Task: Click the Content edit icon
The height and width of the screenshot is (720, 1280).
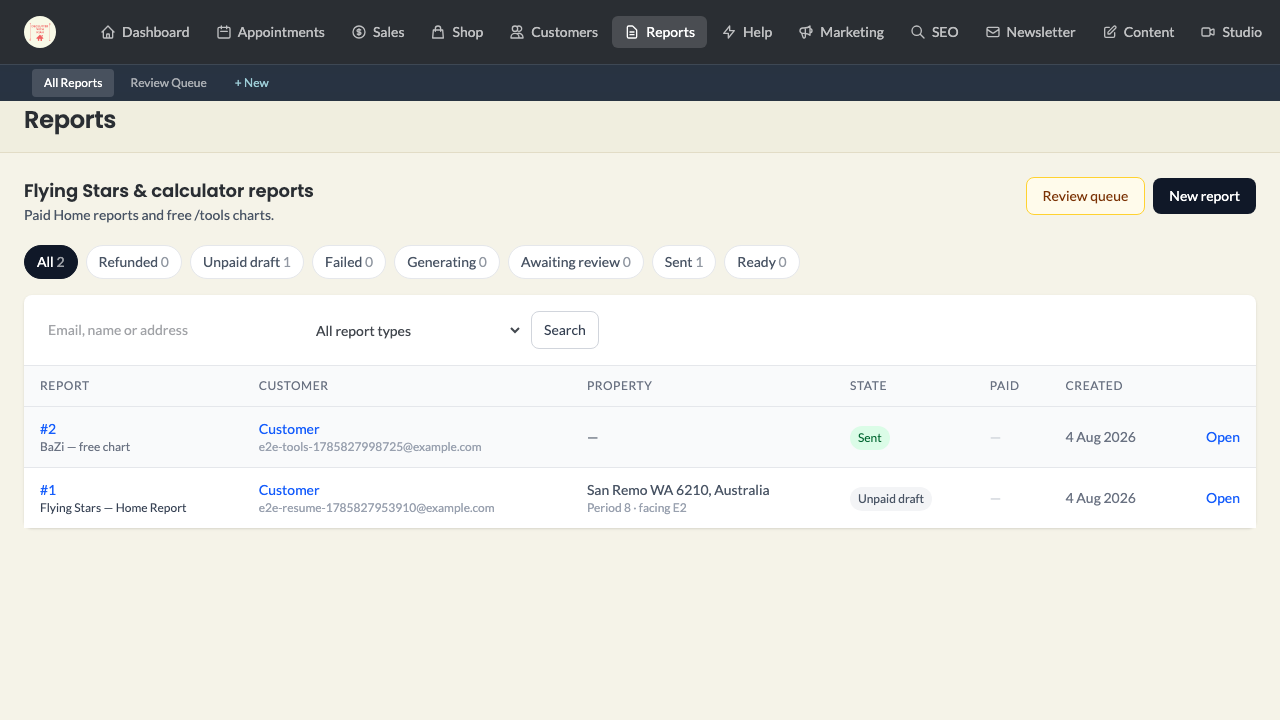Action: (1110, 32)
